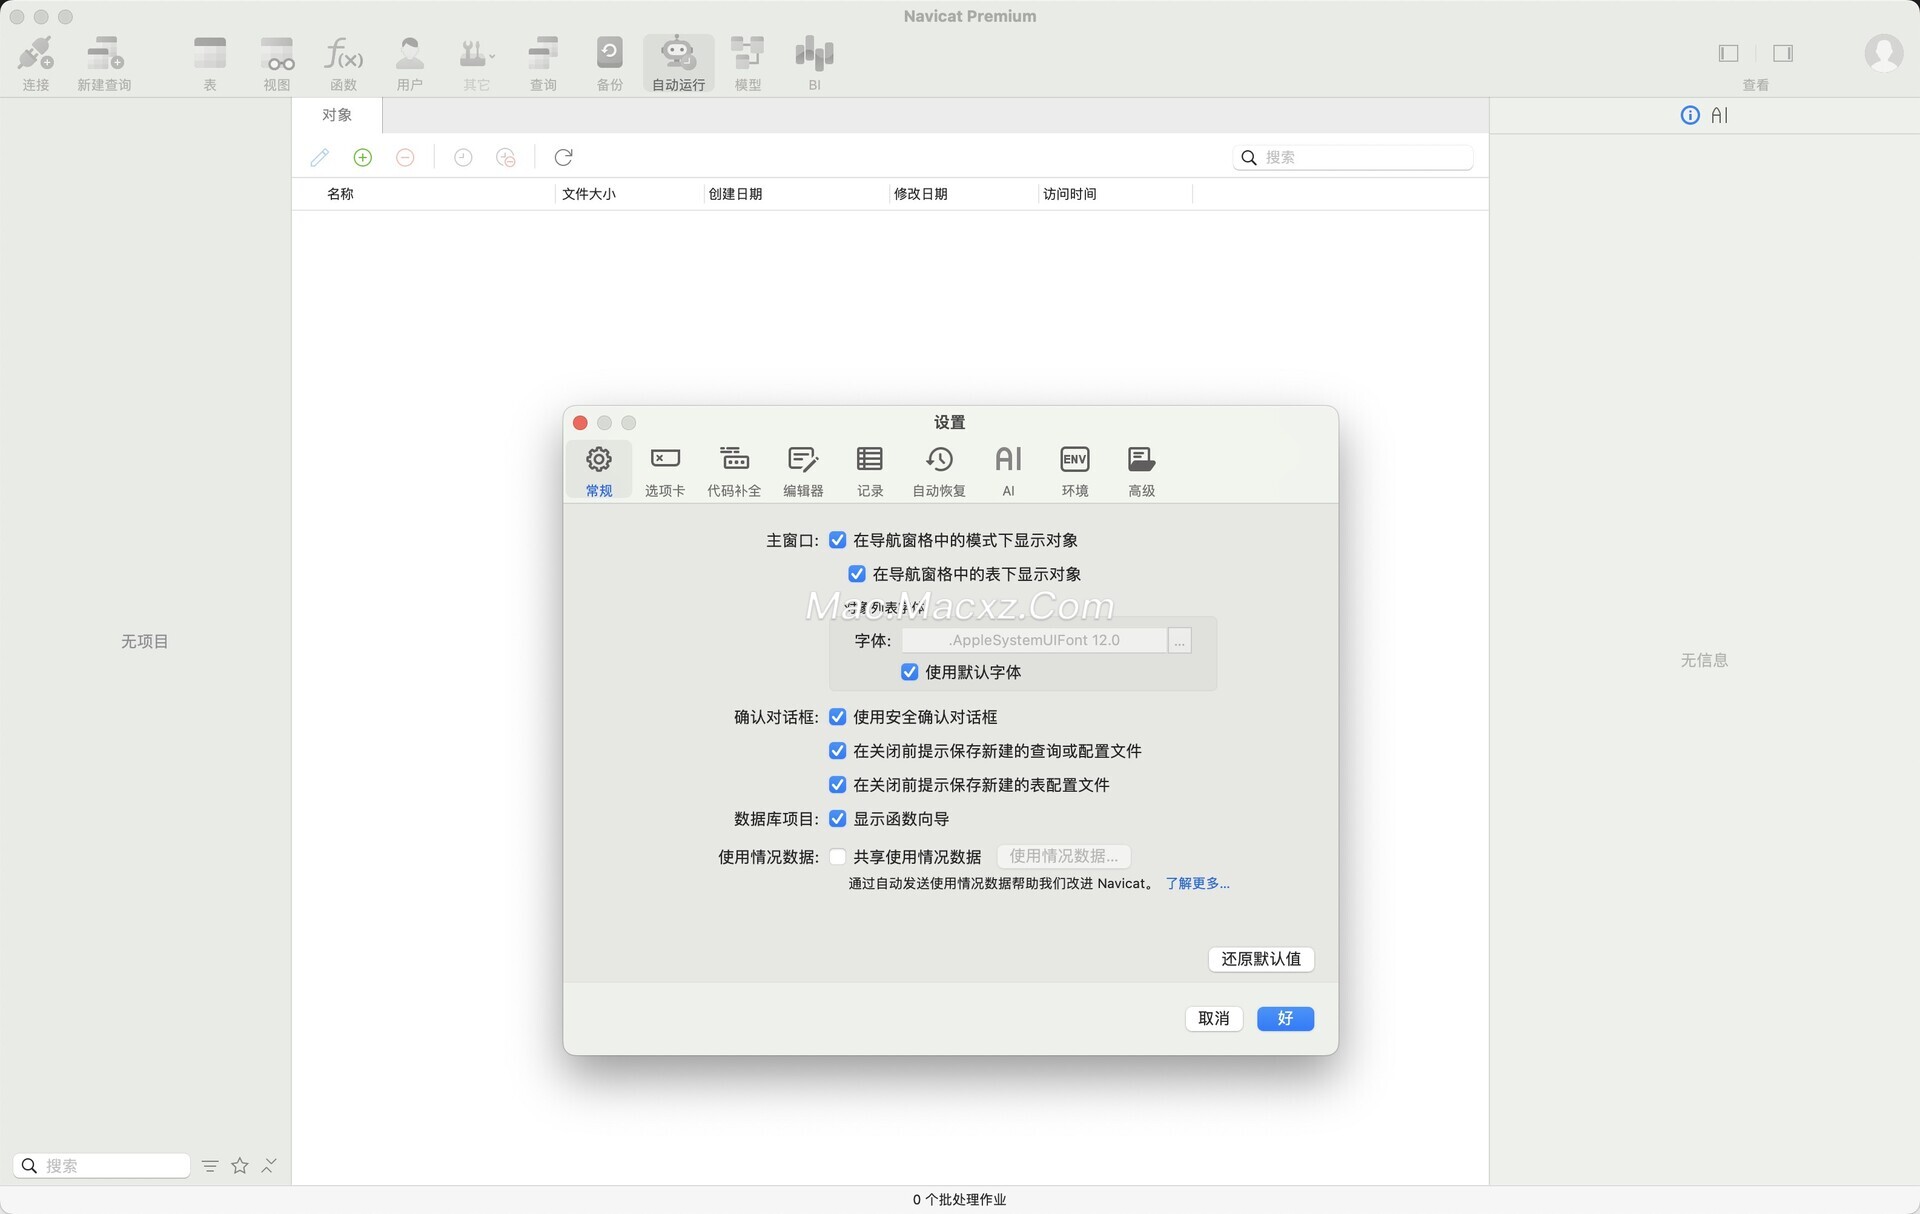Click the navigation pane search field

pos(102,1166)
